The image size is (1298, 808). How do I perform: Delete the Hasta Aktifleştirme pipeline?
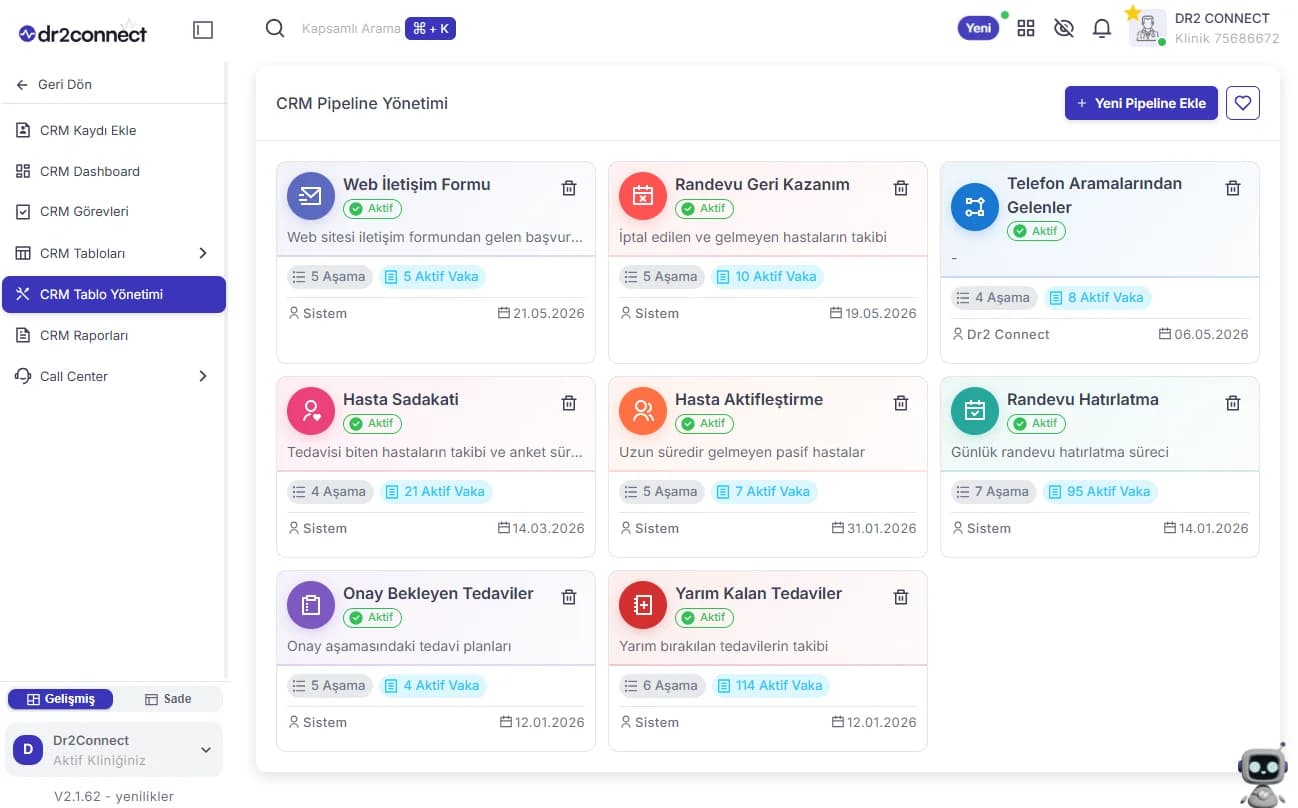(901, 403)
